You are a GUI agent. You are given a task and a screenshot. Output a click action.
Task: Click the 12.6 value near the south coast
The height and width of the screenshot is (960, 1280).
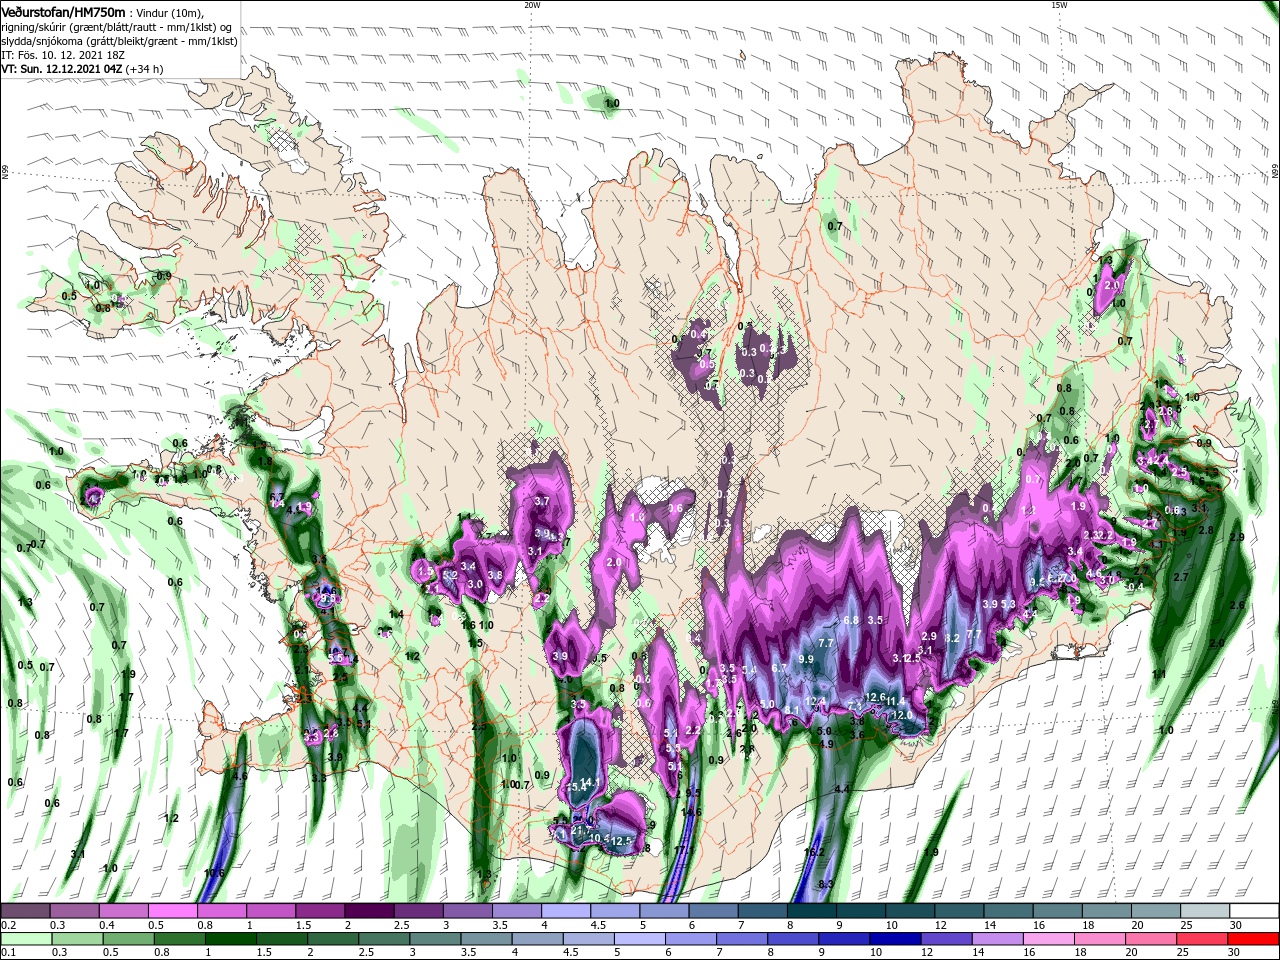point(874,697)
